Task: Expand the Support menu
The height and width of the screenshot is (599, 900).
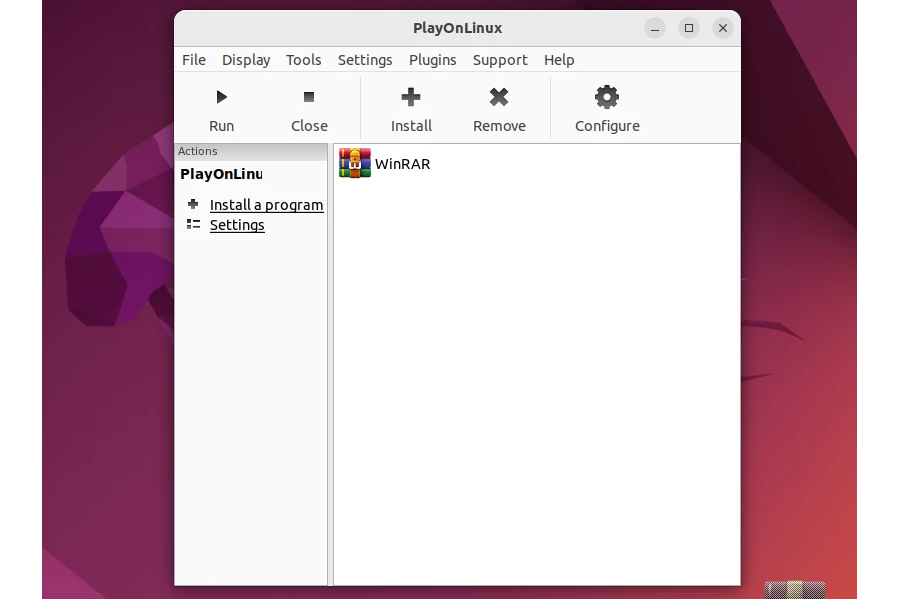Action: [500, 60]
